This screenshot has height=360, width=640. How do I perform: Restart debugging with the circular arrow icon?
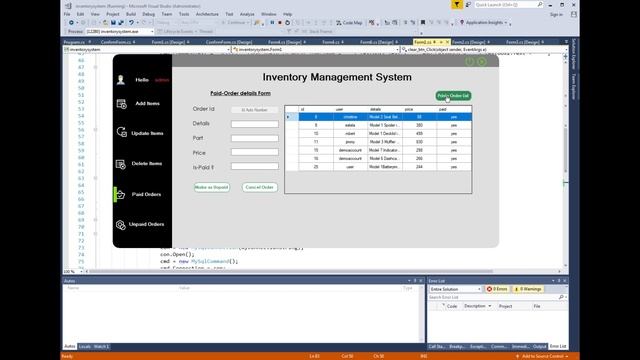(288, 22)
